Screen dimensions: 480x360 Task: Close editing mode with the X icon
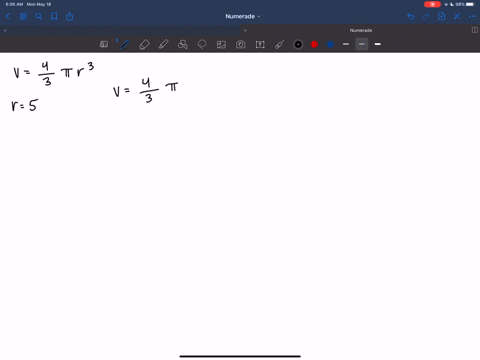tap(457, 16)
